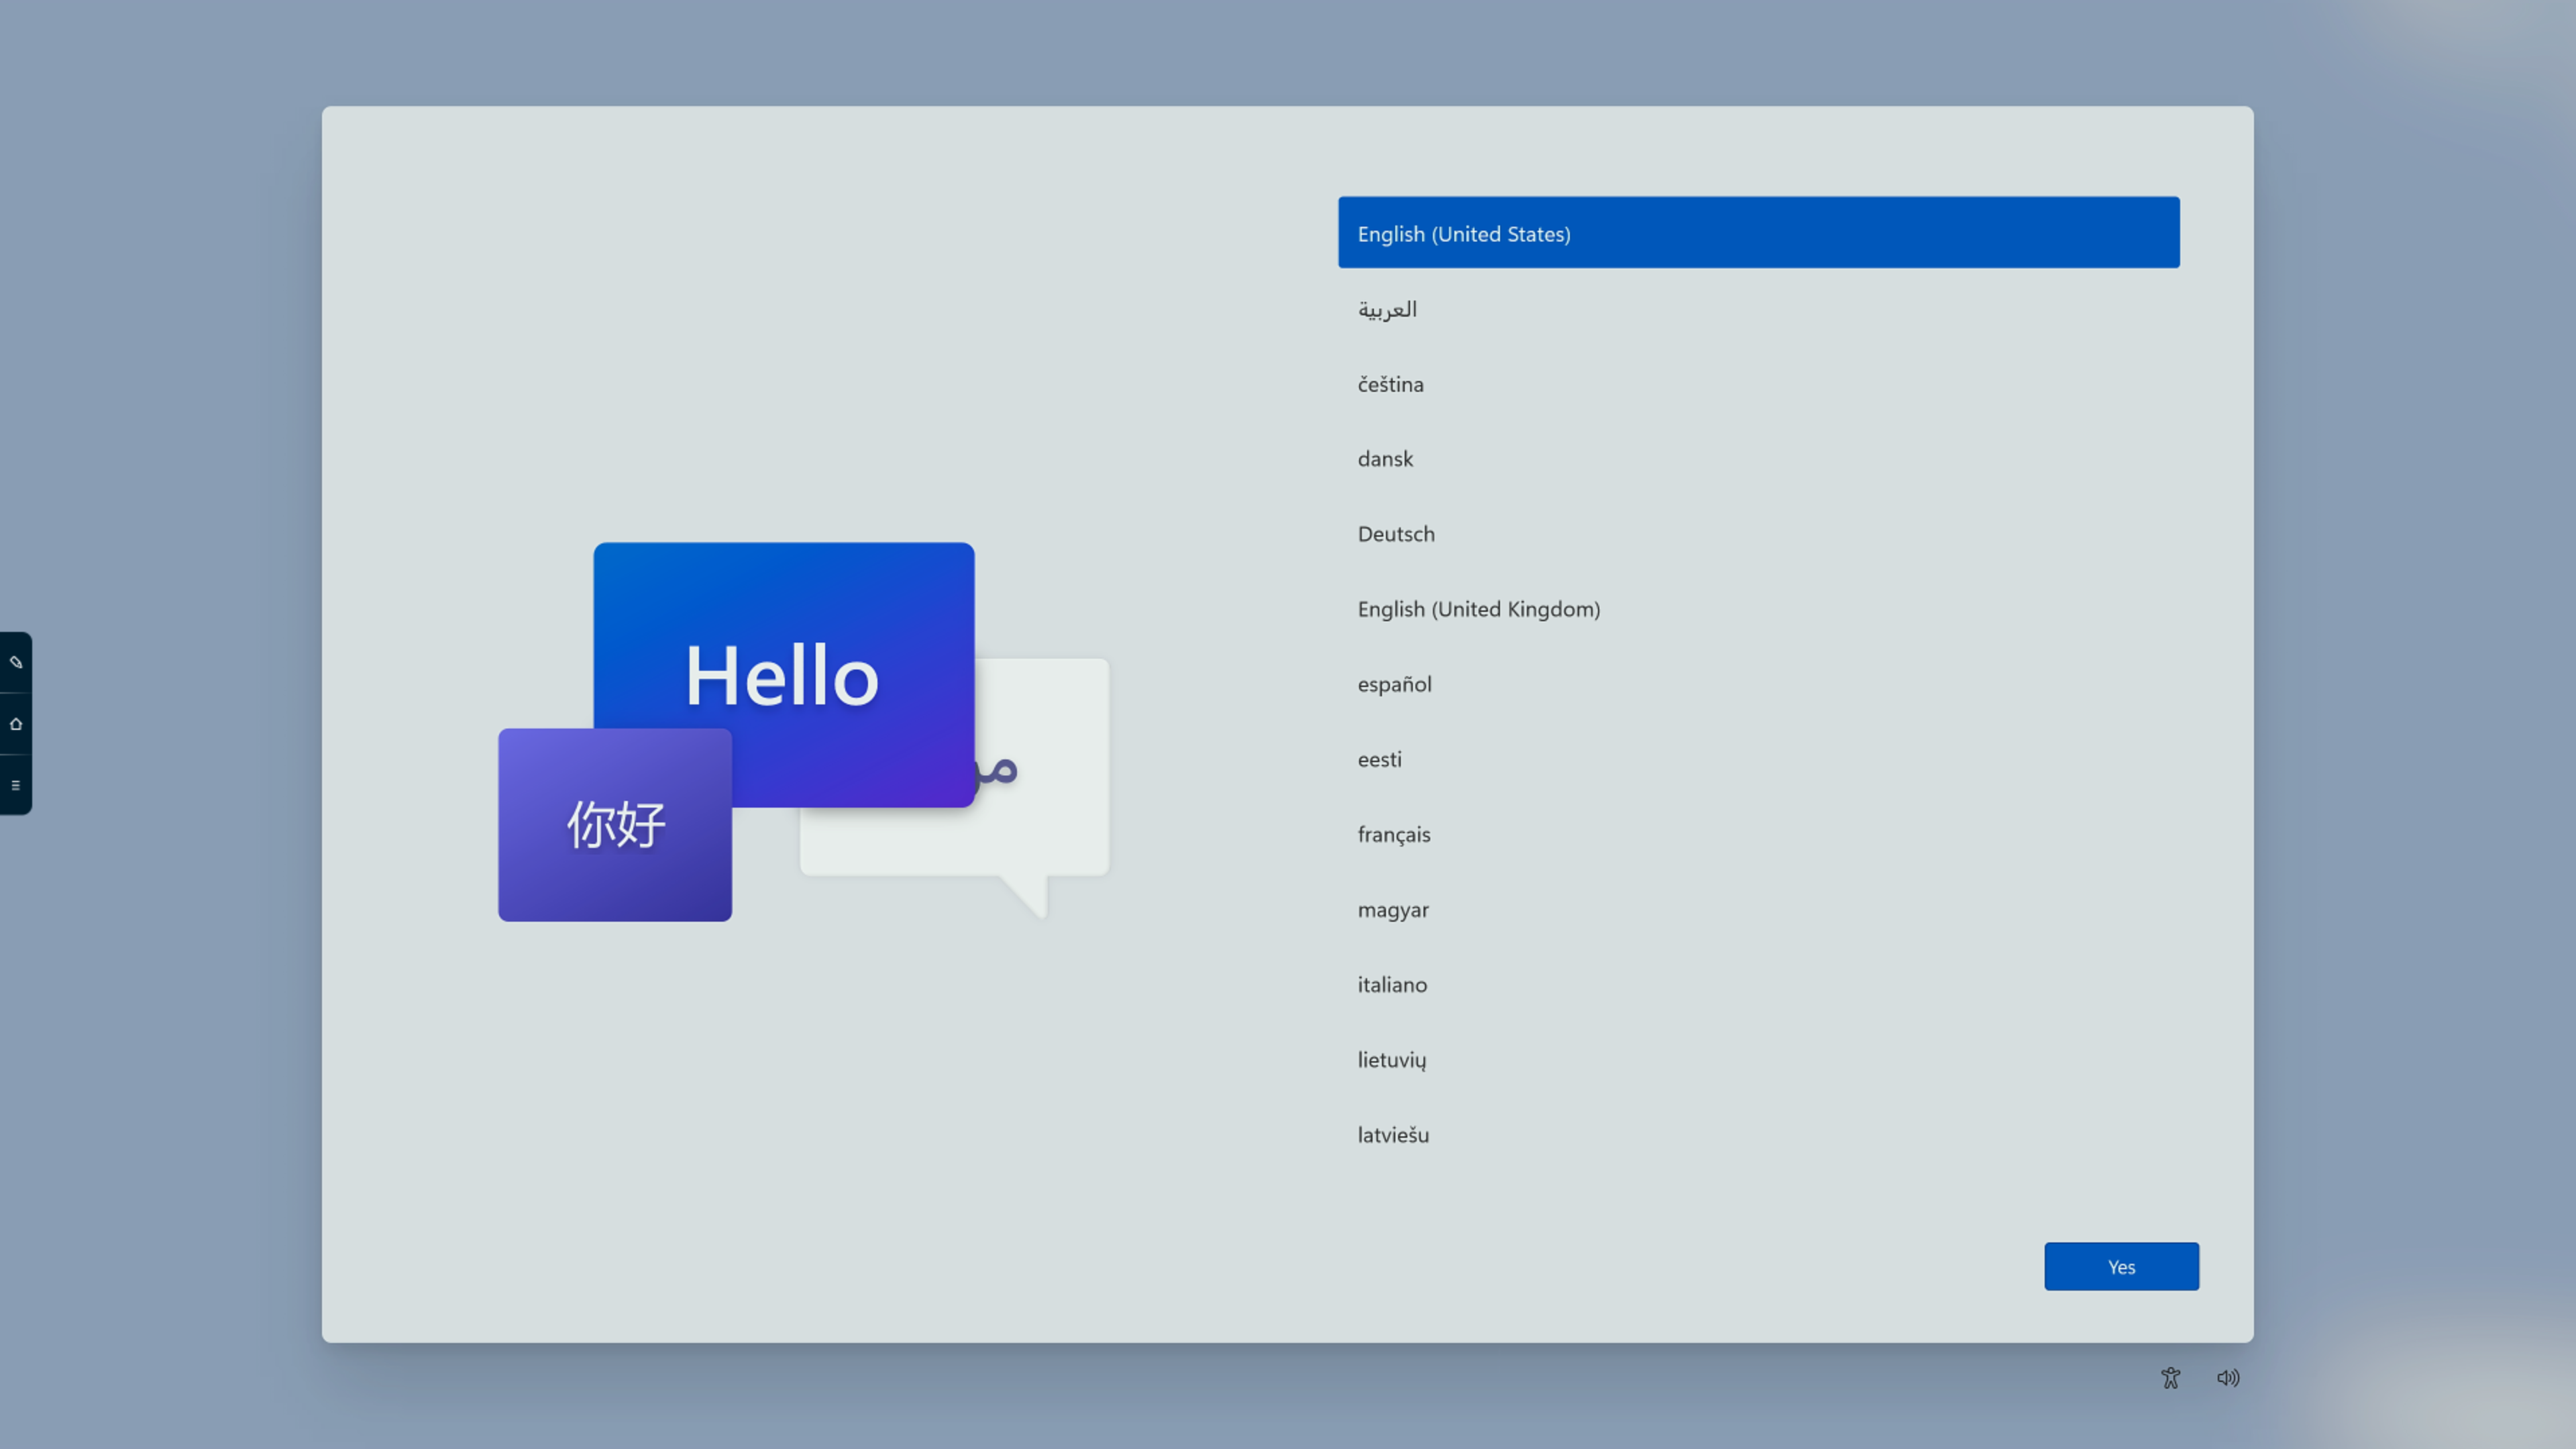Click the pen annotation icon in side panel
2576x1449 pixels.
16,662
